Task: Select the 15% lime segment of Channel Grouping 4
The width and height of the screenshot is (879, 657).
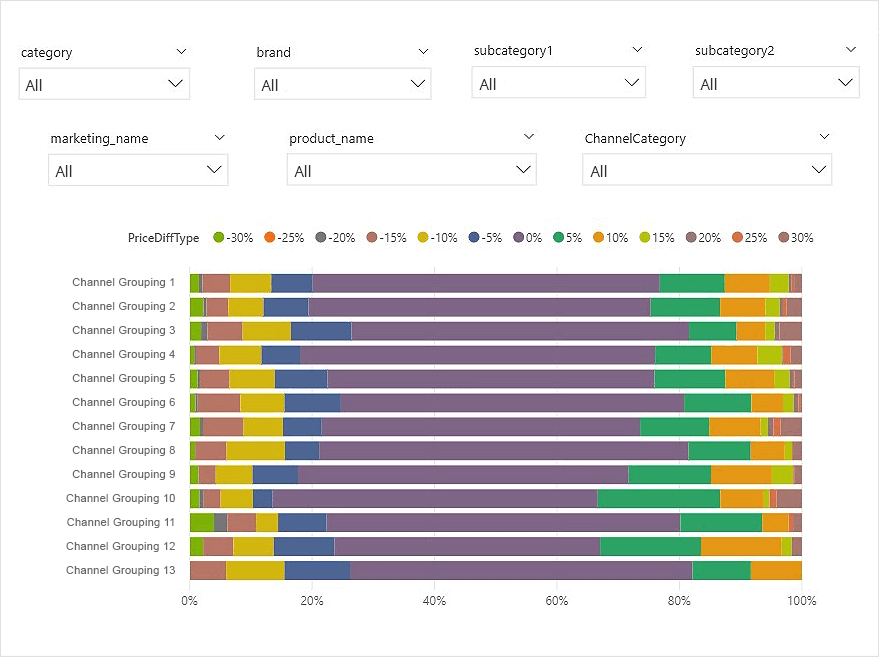Action: pyautogui.click(x=770, y=355)
